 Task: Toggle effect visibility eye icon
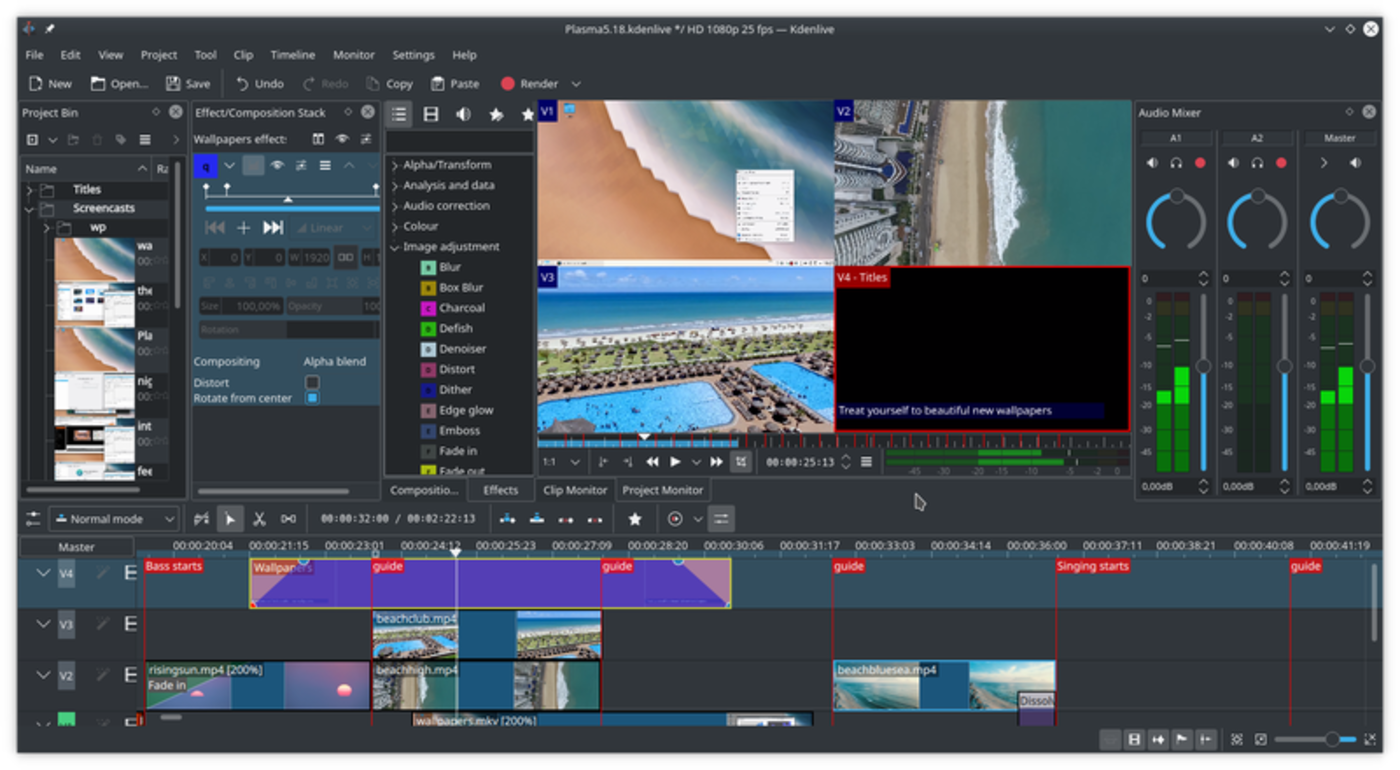[277, 166]
